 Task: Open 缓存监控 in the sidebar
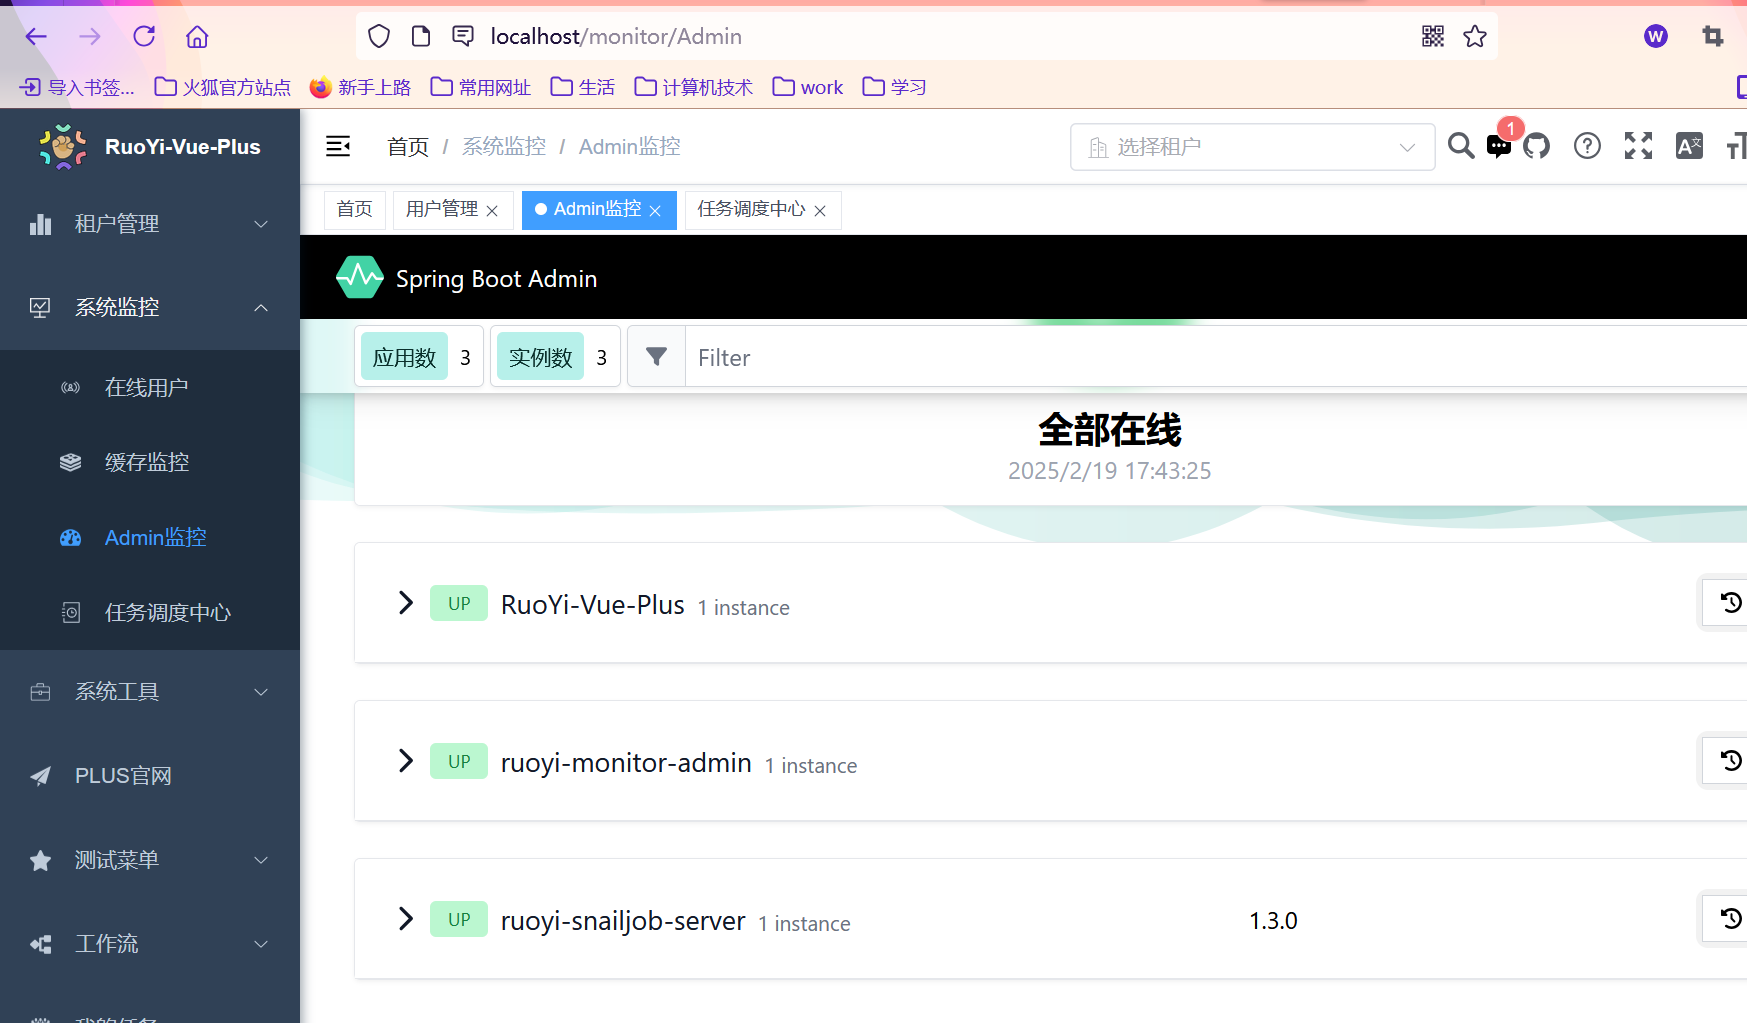150,462
